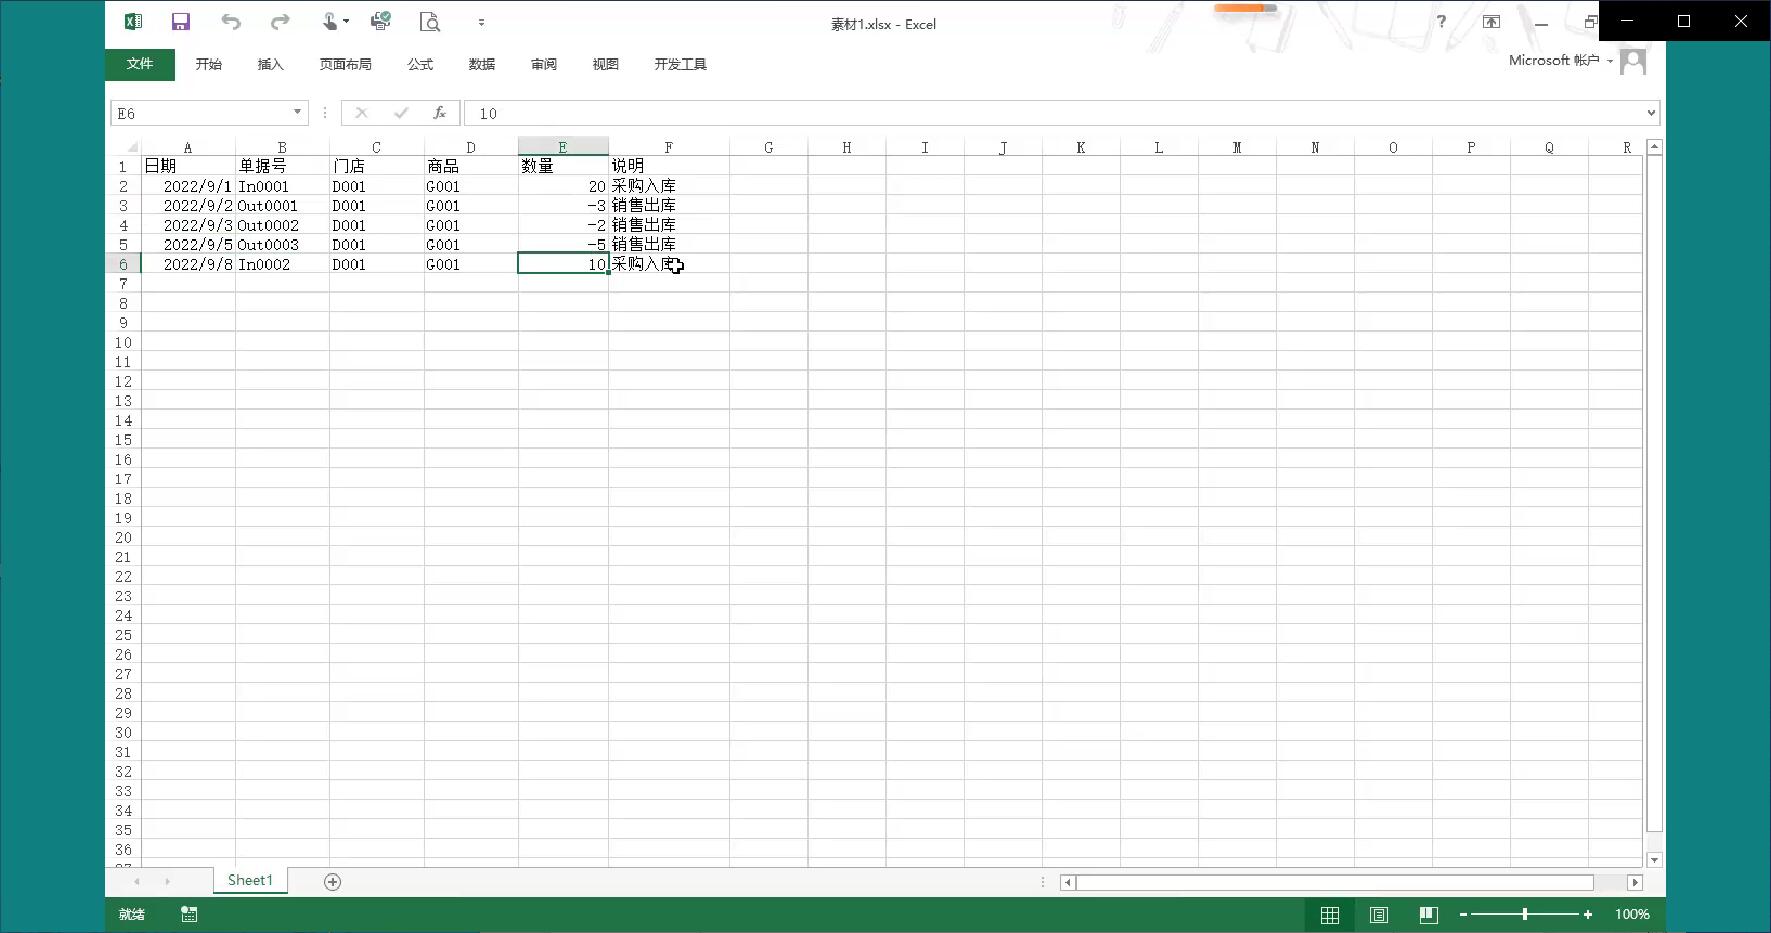Open the 视图 ribbon tab
Viewport: 1771px width, 933px height.
click(x=606, y=64)
